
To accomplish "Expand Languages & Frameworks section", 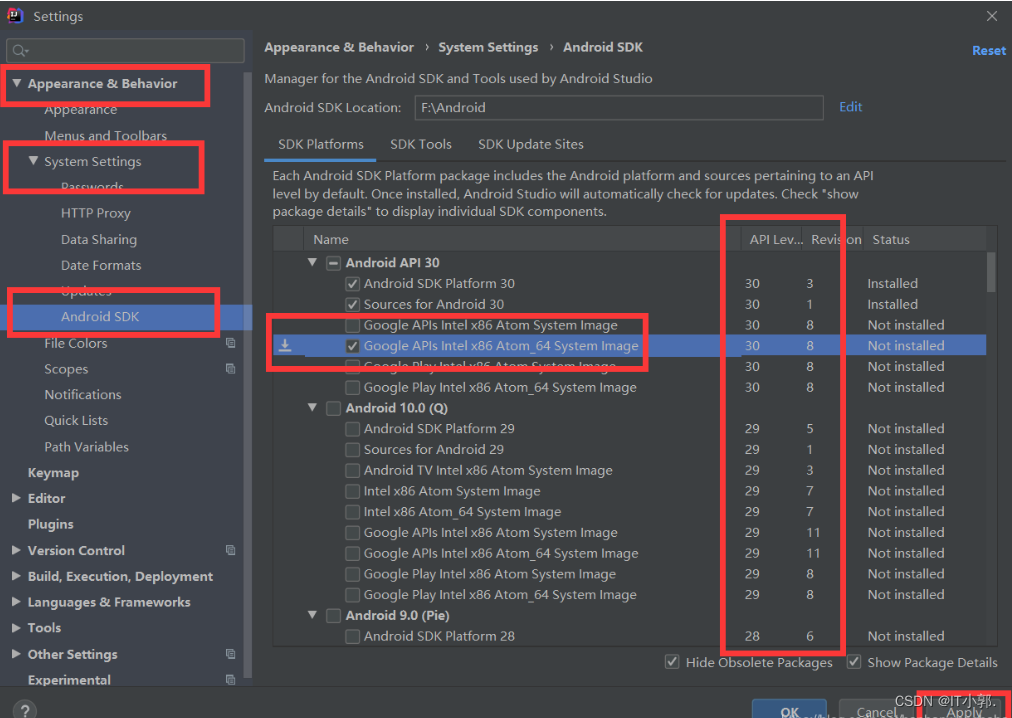I will [16, 602].
